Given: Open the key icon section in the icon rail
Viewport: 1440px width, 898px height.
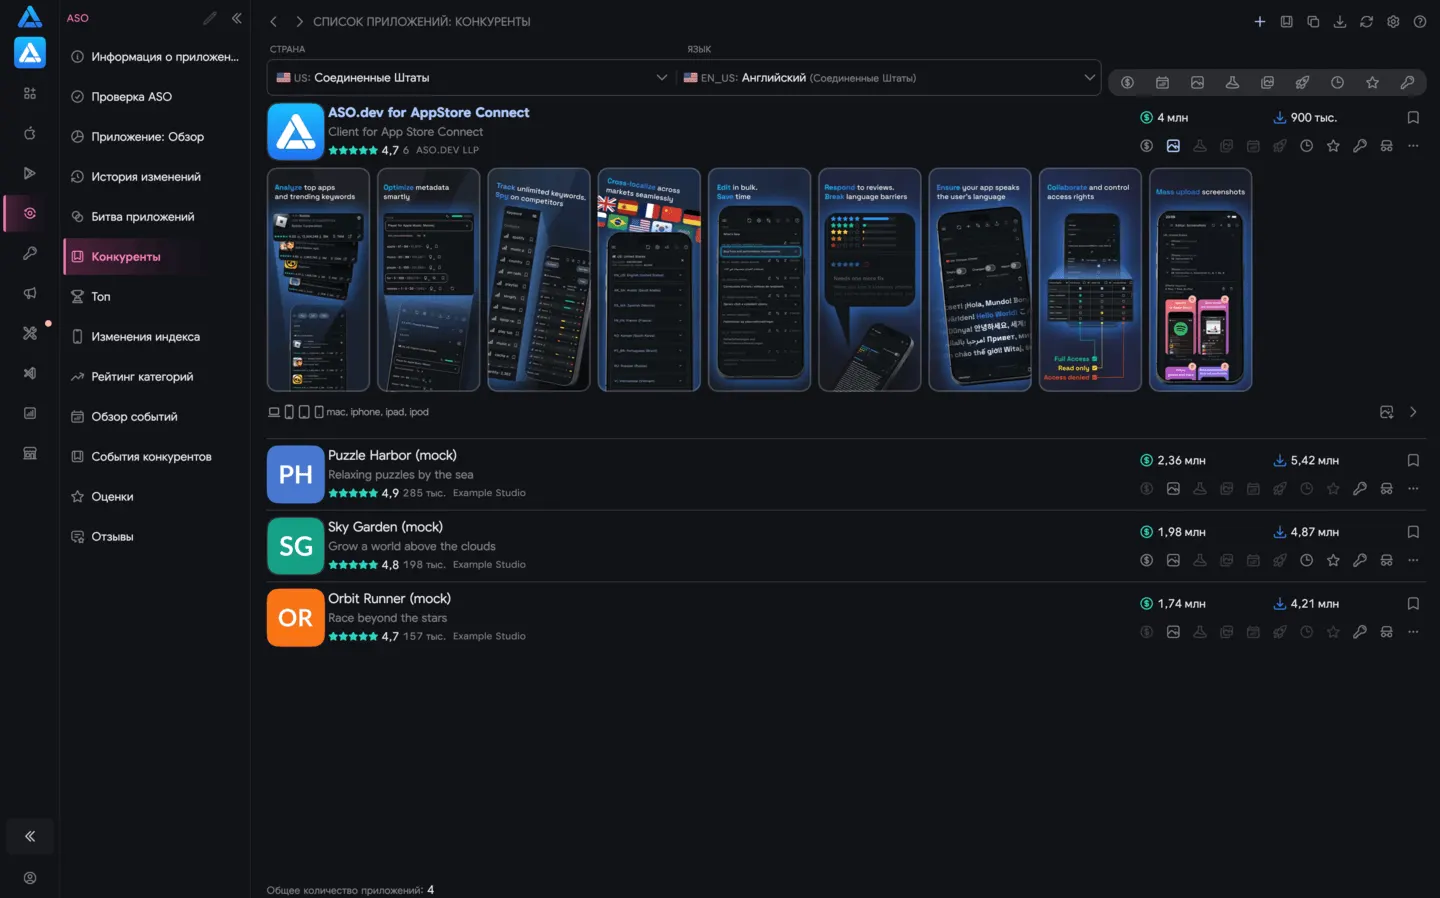Looking at the screenshot, I should coord(30,253).
